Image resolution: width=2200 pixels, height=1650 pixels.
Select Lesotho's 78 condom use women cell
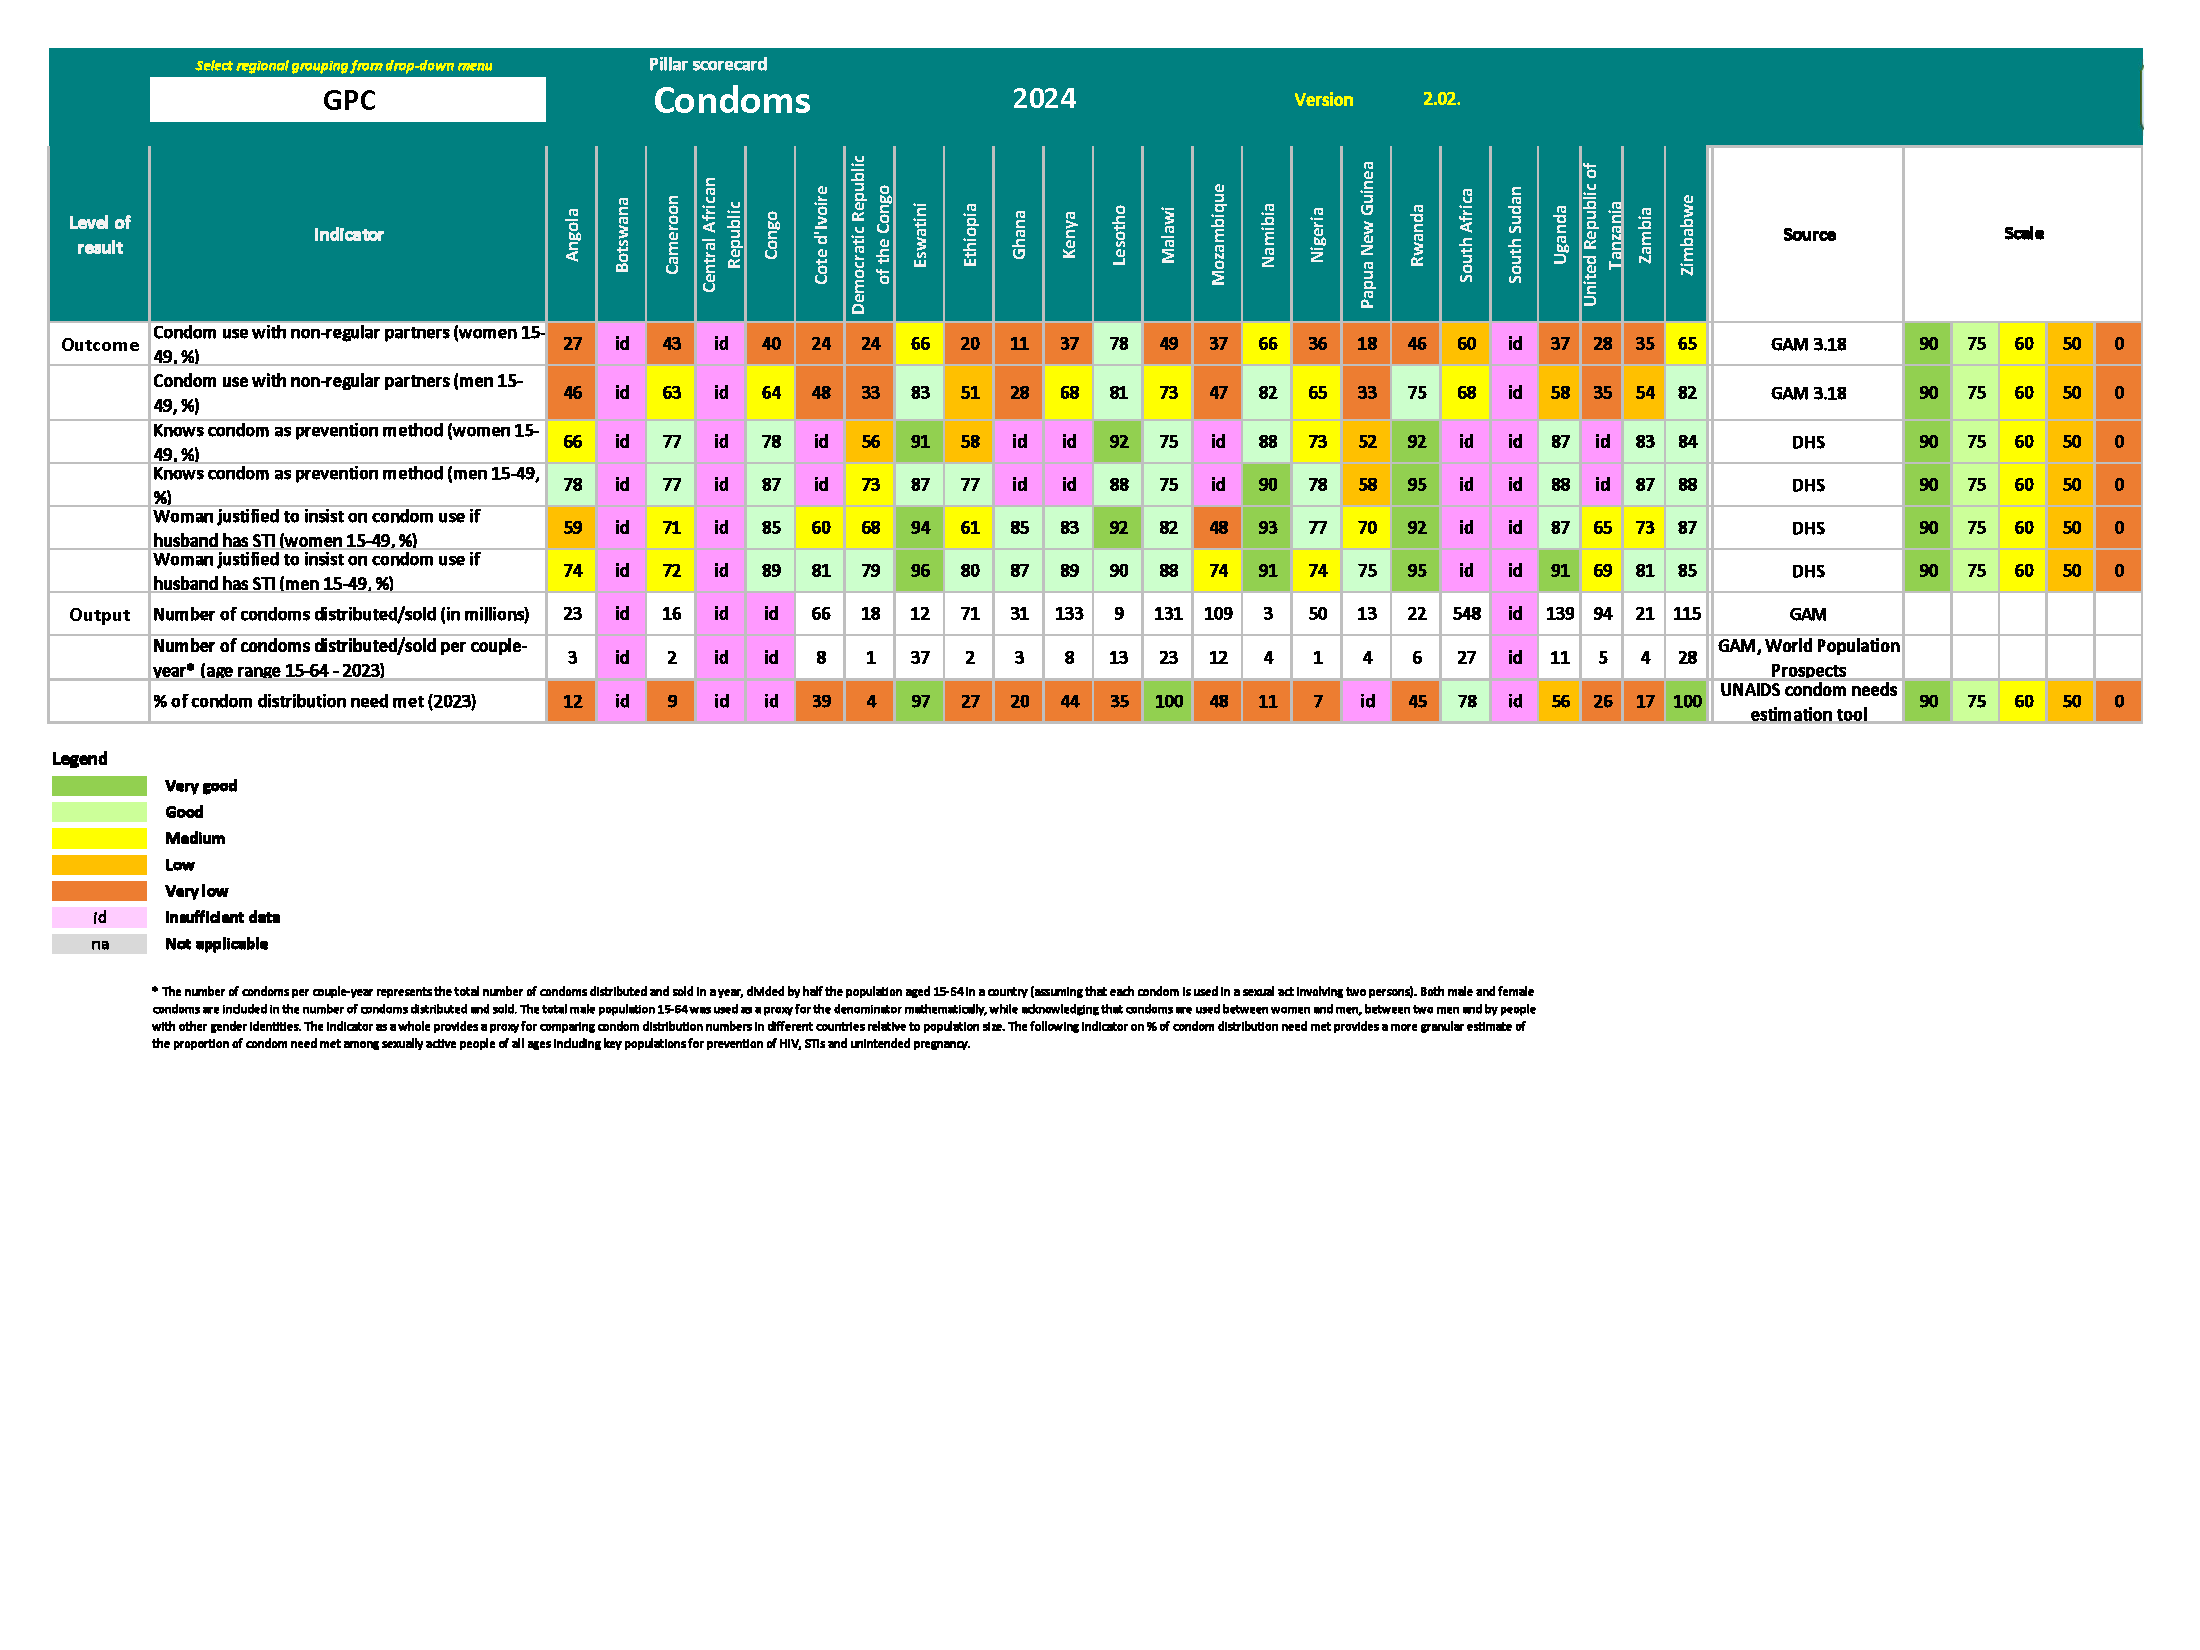click(x=1119, y=344)
